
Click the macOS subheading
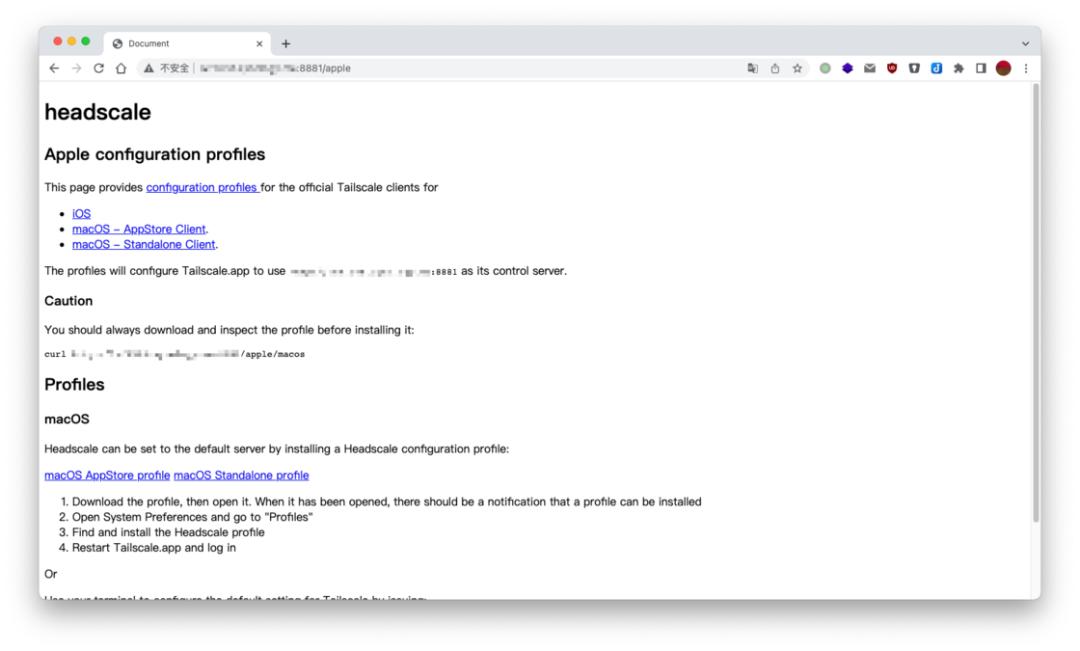(x=67, y=419)
